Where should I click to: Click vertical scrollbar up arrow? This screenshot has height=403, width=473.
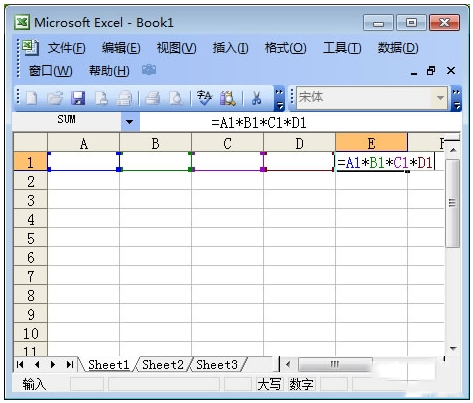coord(452,150)
